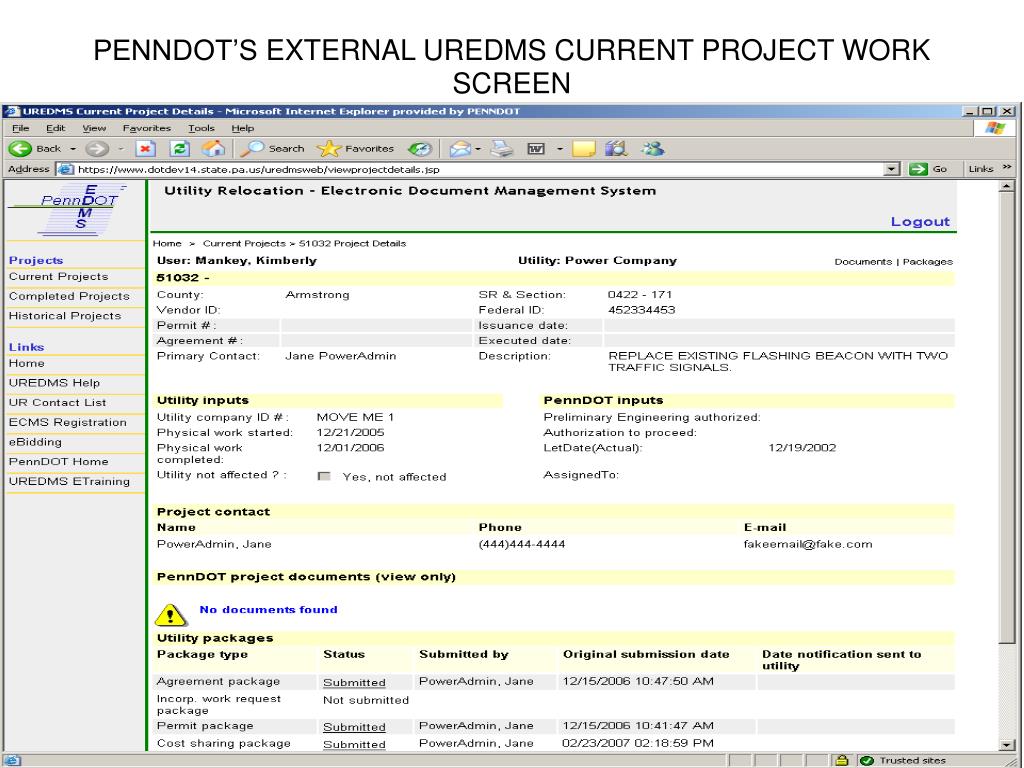
Task: Click the vertical scrollbar thumb
Action: pyautogui.click(x=1006, y=418)
